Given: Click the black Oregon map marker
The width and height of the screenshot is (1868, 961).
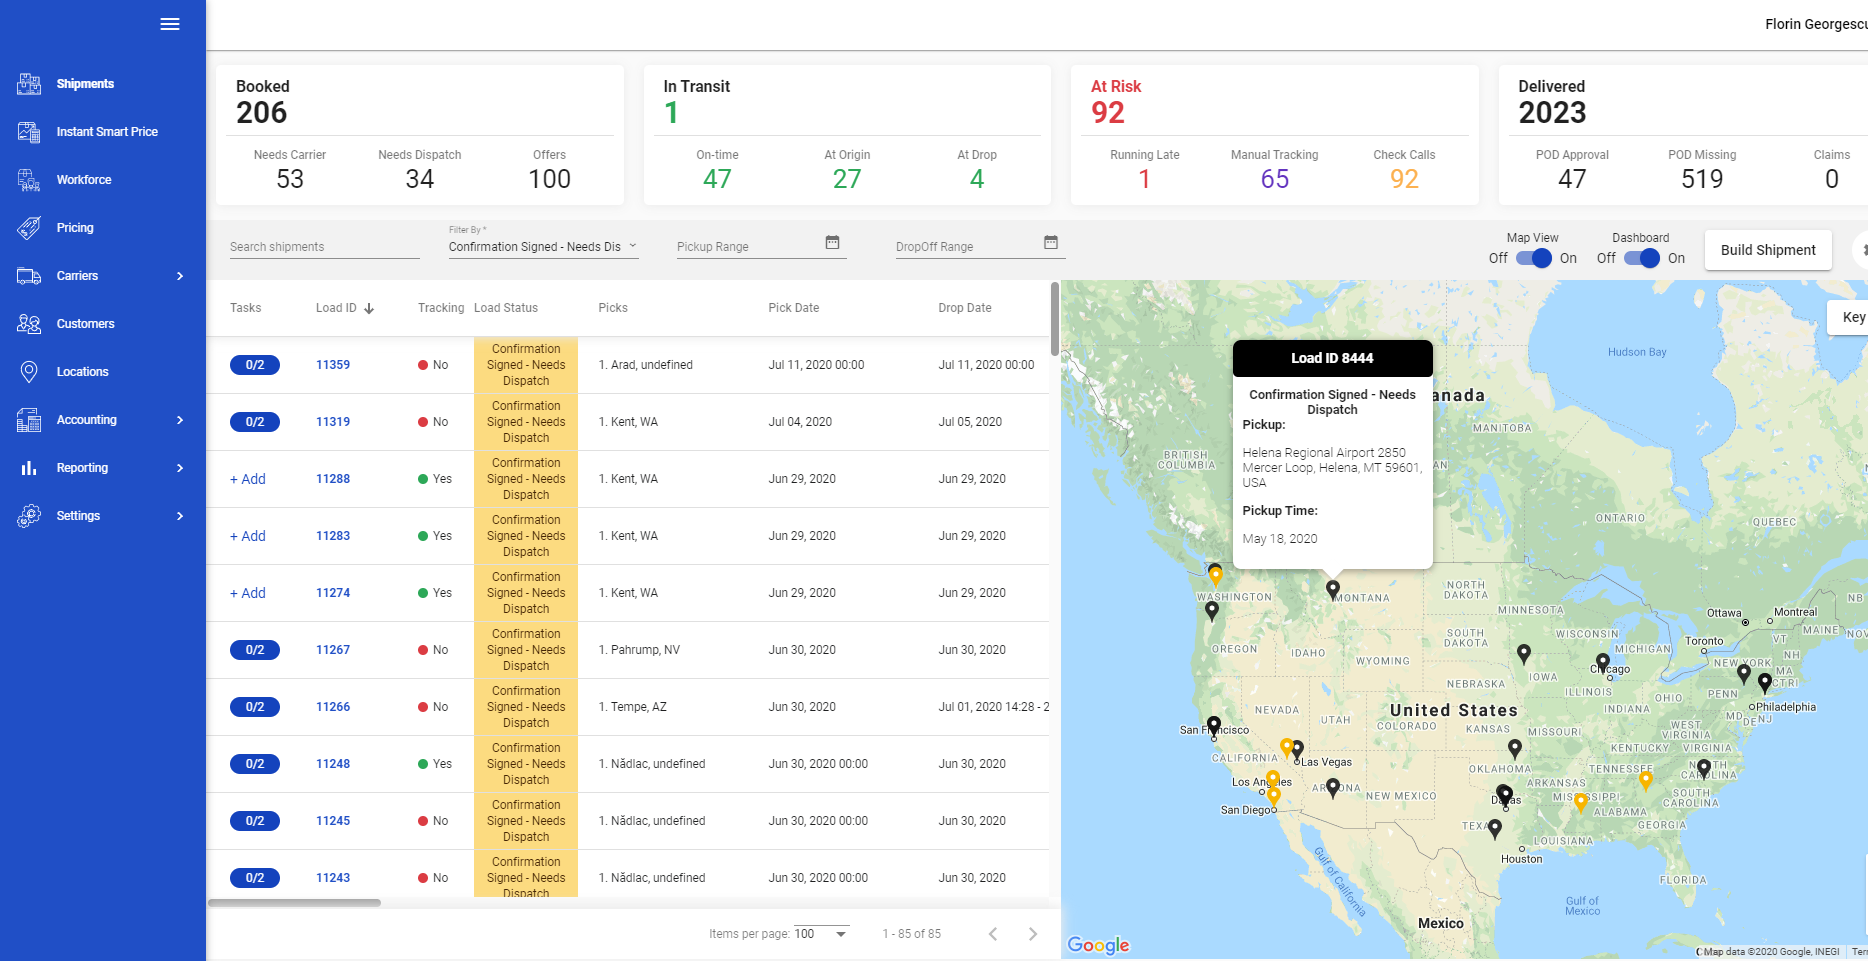Looking at the screenshot, I should 1212,611.
